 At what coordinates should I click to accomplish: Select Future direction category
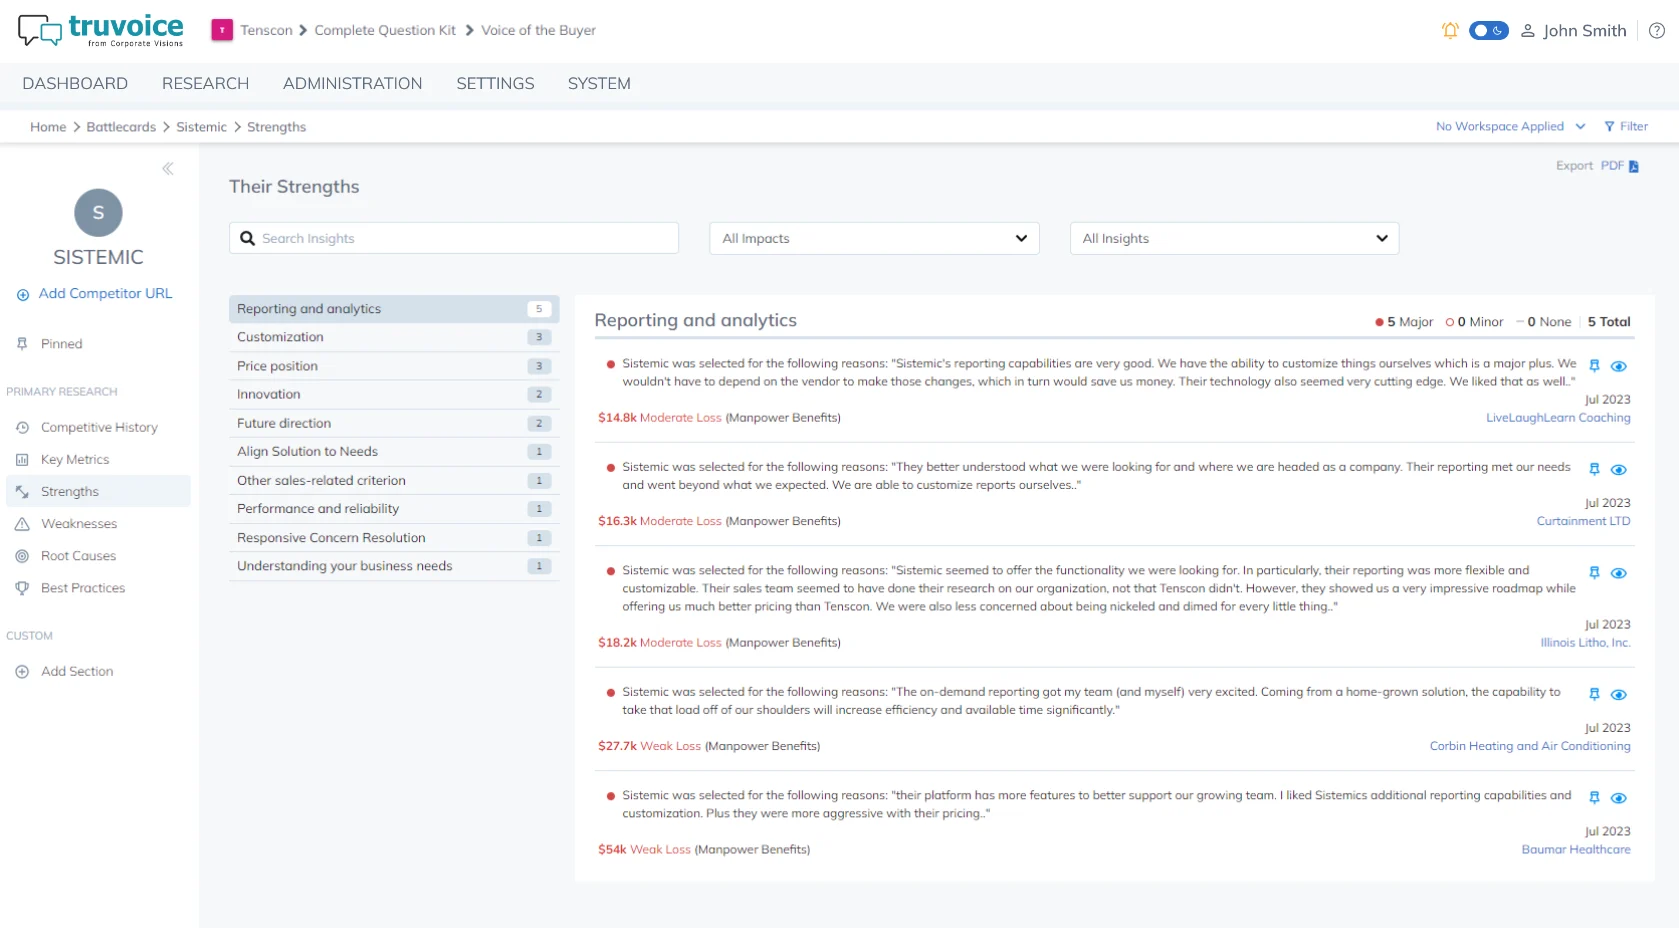[394, 423]
